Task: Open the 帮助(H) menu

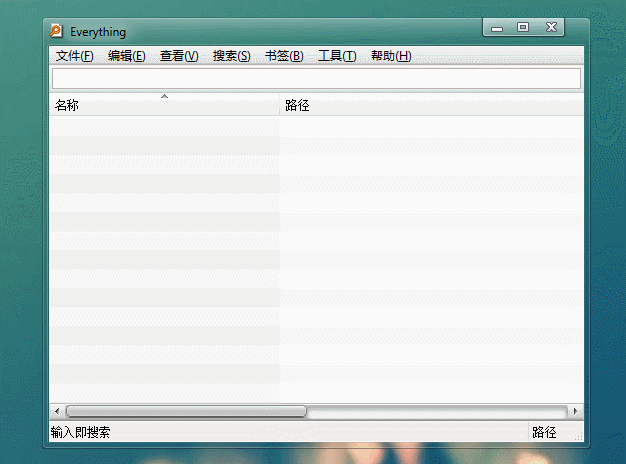Action: (391, 56)
